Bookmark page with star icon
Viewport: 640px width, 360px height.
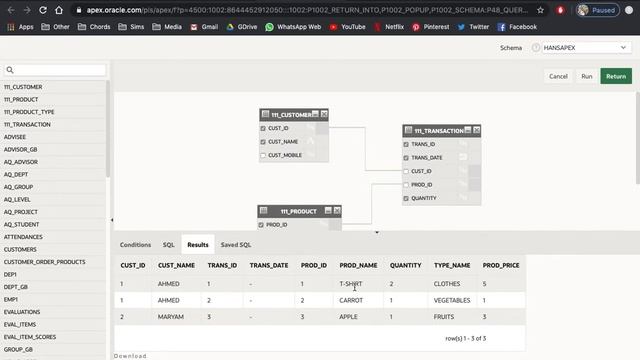(540, 10)
